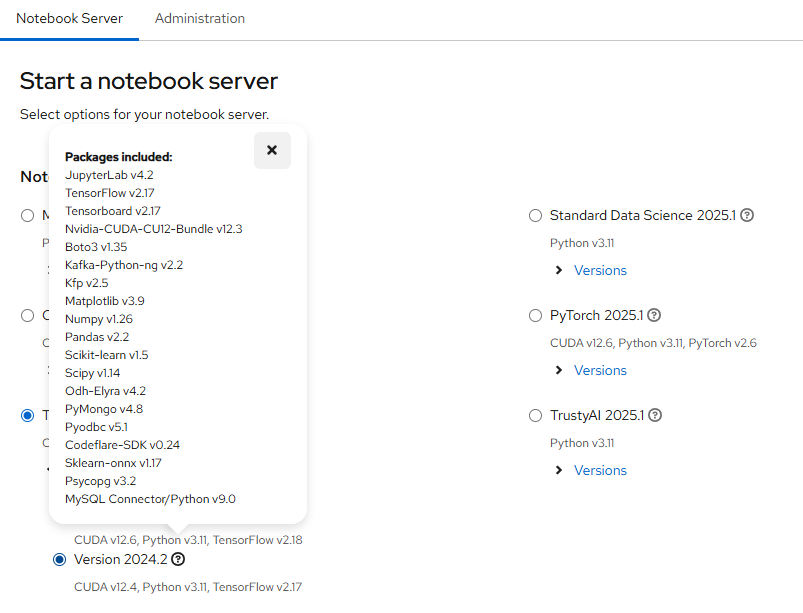The width and height of the screenshot is (803, 613).
Task: Open help icon next to PyTorch 2025.1
Action: pos(654,315)
